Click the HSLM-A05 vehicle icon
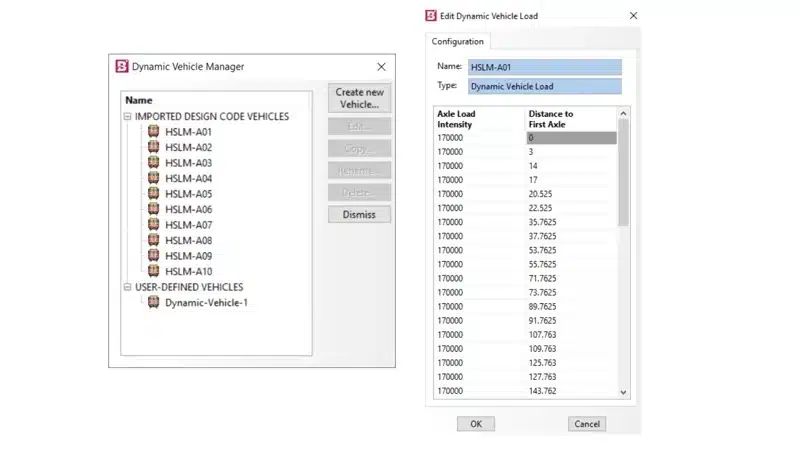 [x=154, y=194]
